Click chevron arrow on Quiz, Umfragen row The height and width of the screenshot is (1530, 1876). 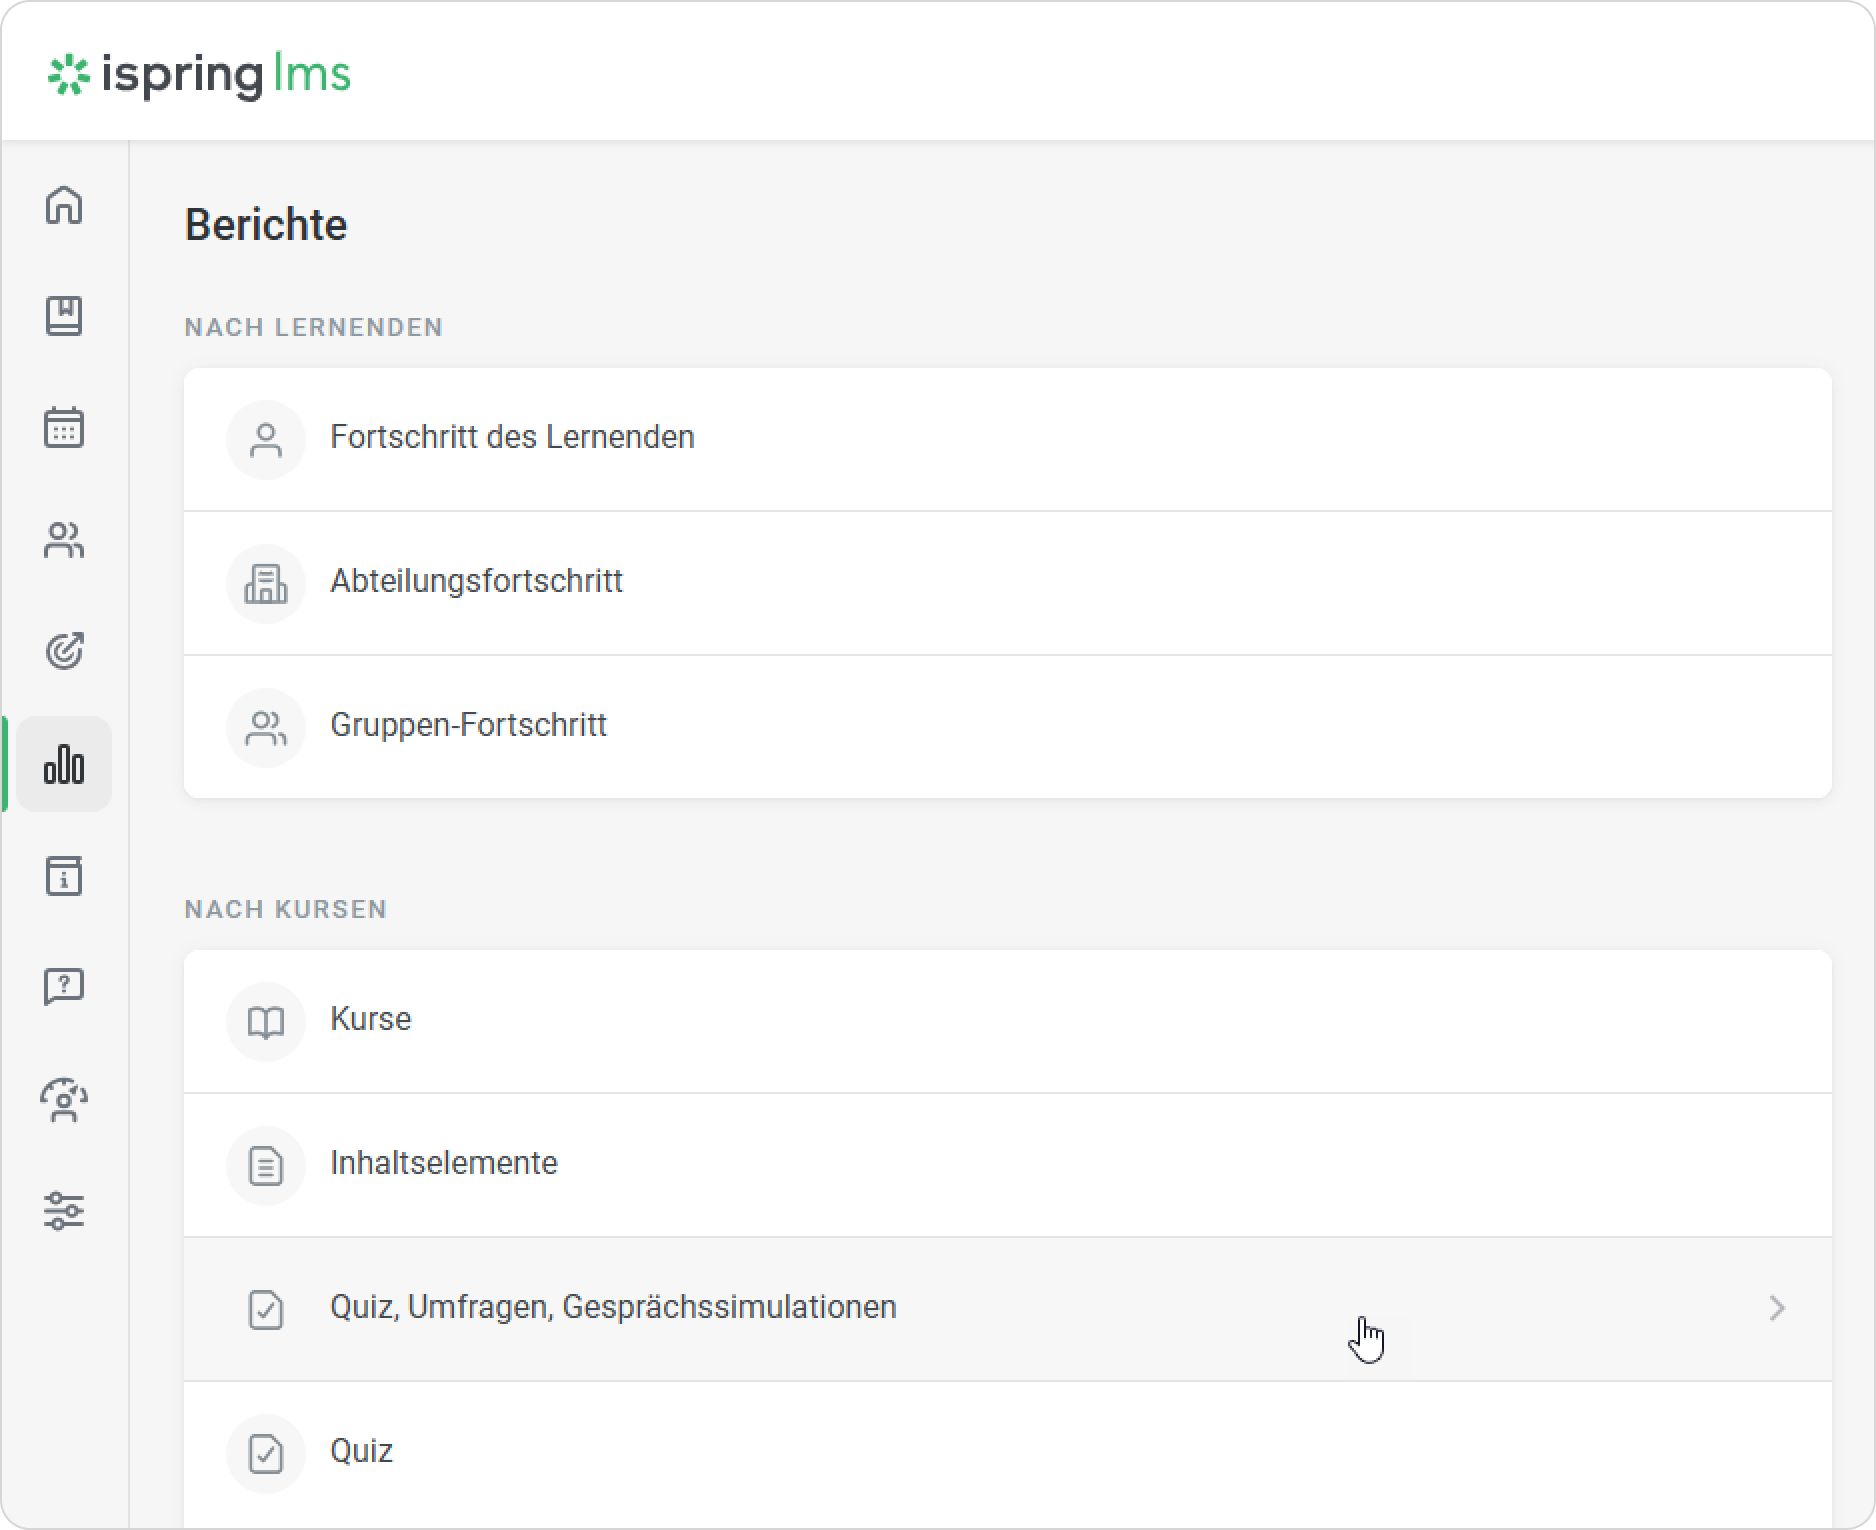tap(1776, 1308)
